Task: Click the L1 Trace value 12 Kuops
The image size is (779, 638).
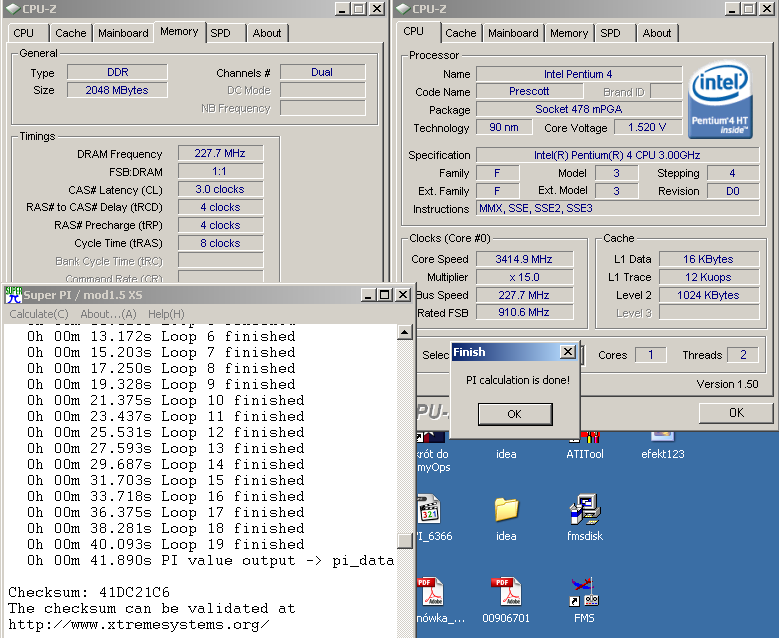Action: click(709, 277)
